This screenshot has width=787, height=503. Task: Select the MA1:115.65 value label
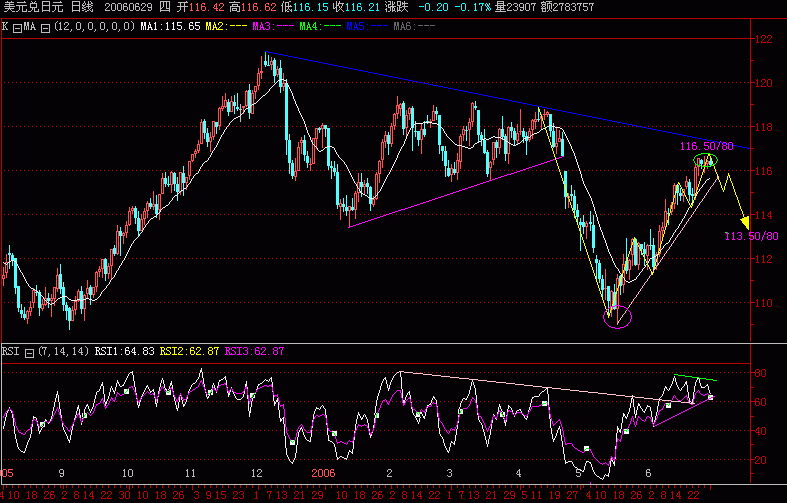coord(171,27)
